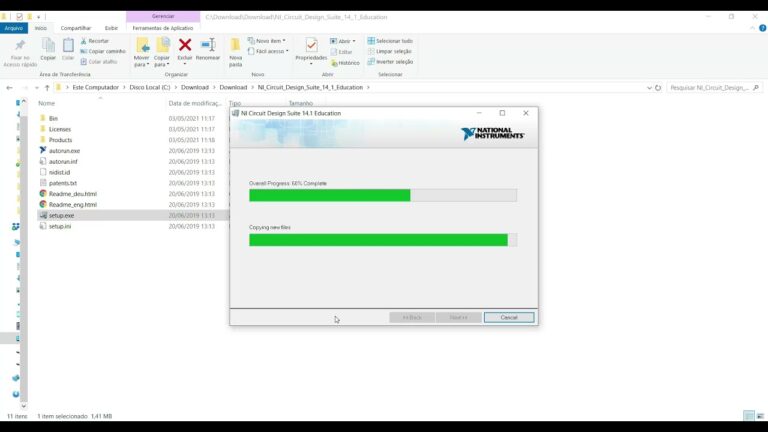
Task: Click Limpar seleção
Action: 389,51
